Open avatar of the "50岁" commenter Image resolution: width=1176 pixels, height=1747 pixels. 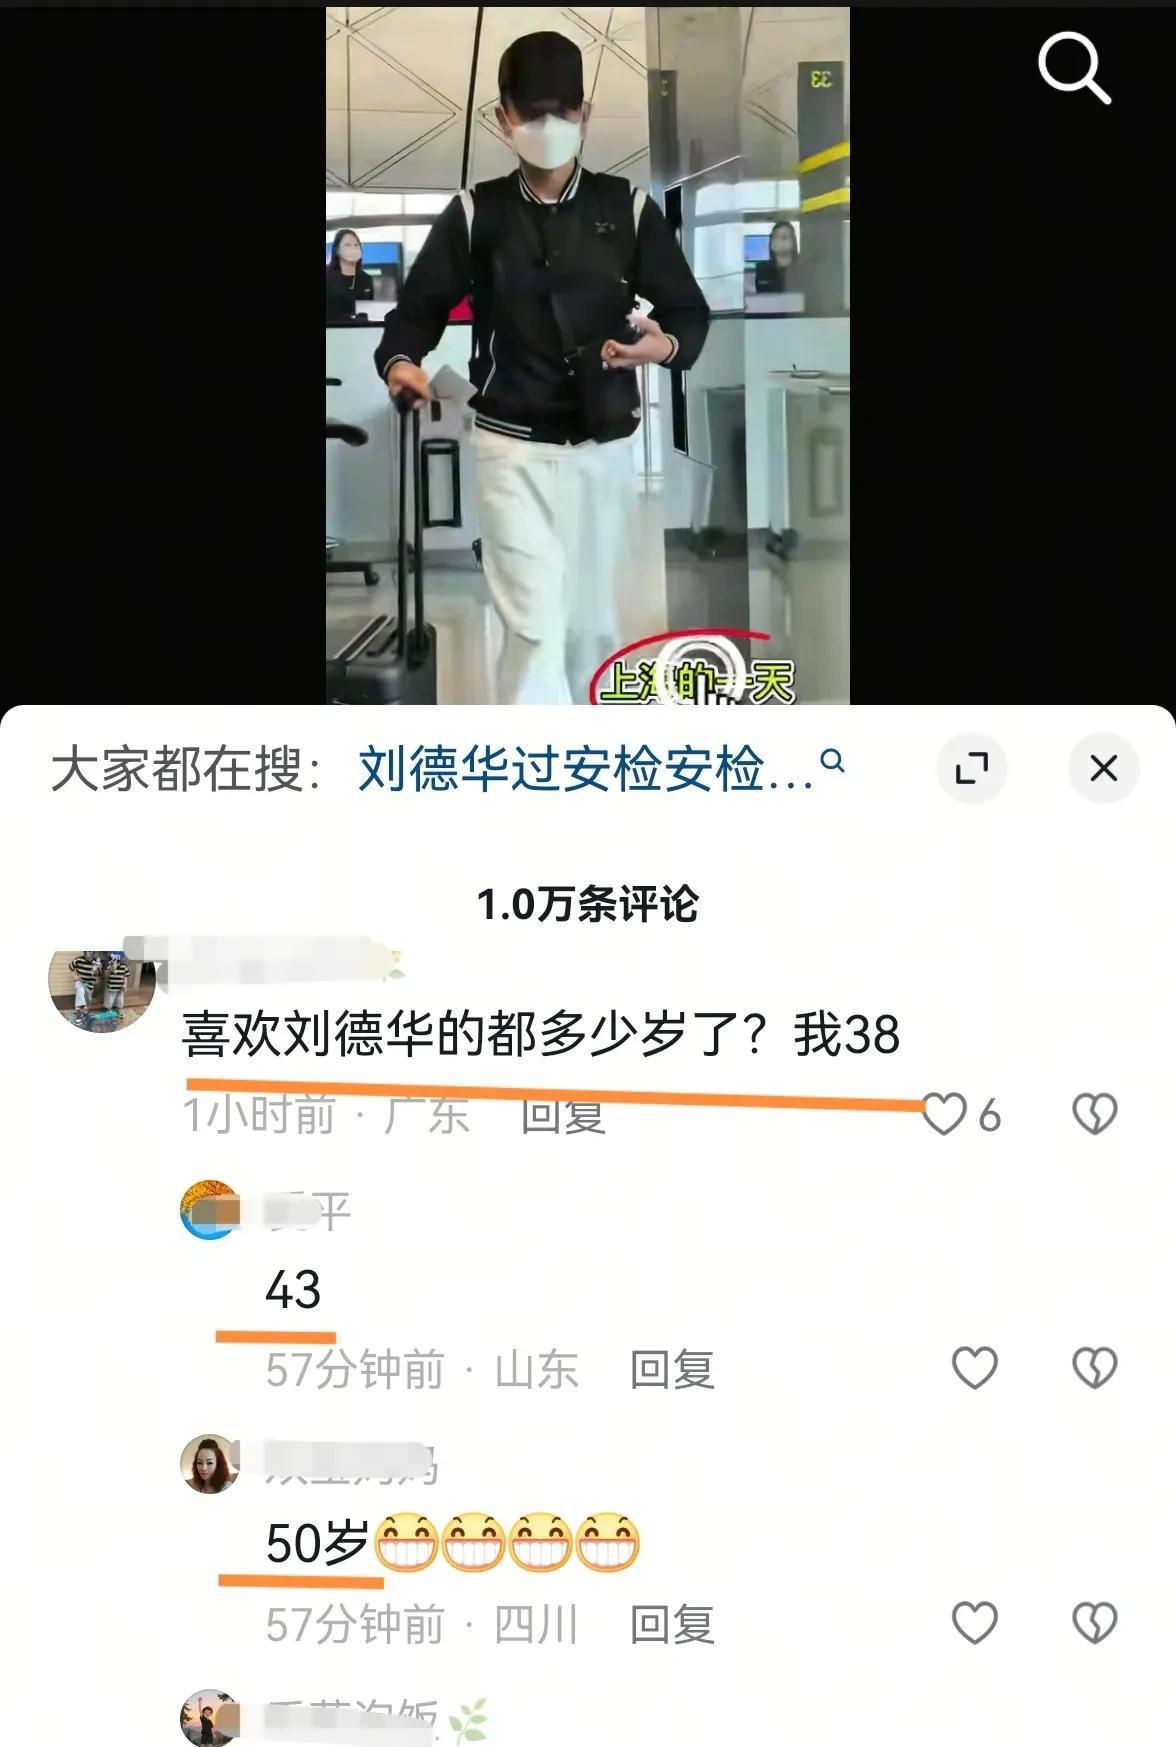(x=210, y=1464)
